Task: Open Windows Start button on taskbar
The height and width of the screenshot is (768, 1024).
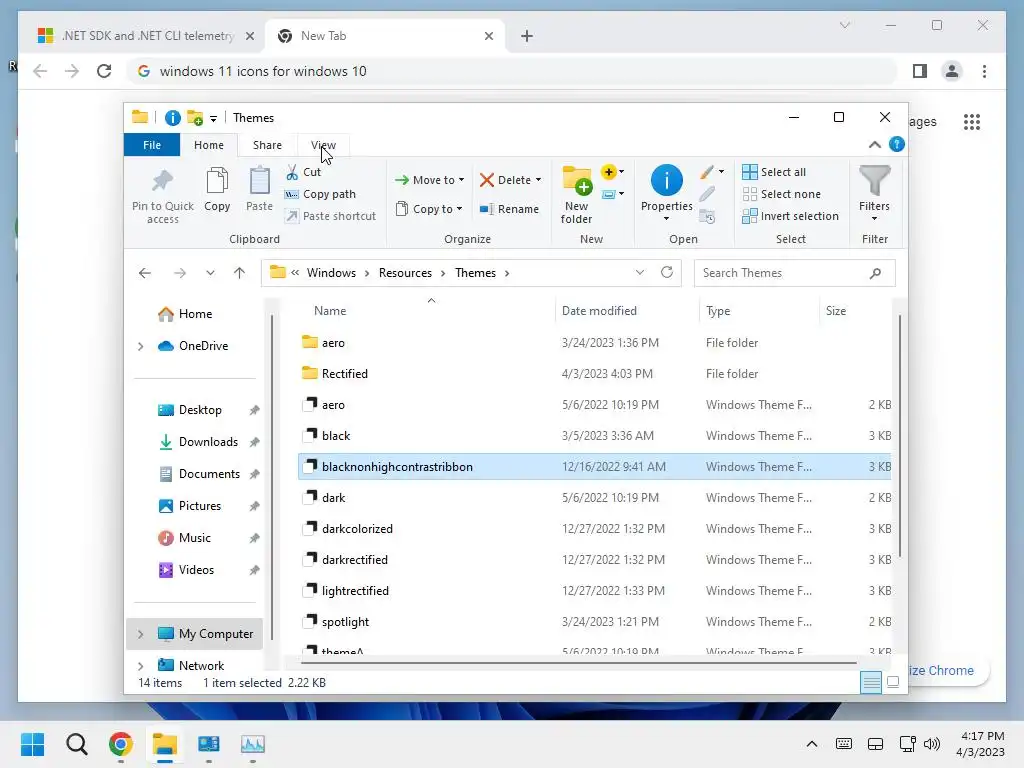Action: coord(32,744)
